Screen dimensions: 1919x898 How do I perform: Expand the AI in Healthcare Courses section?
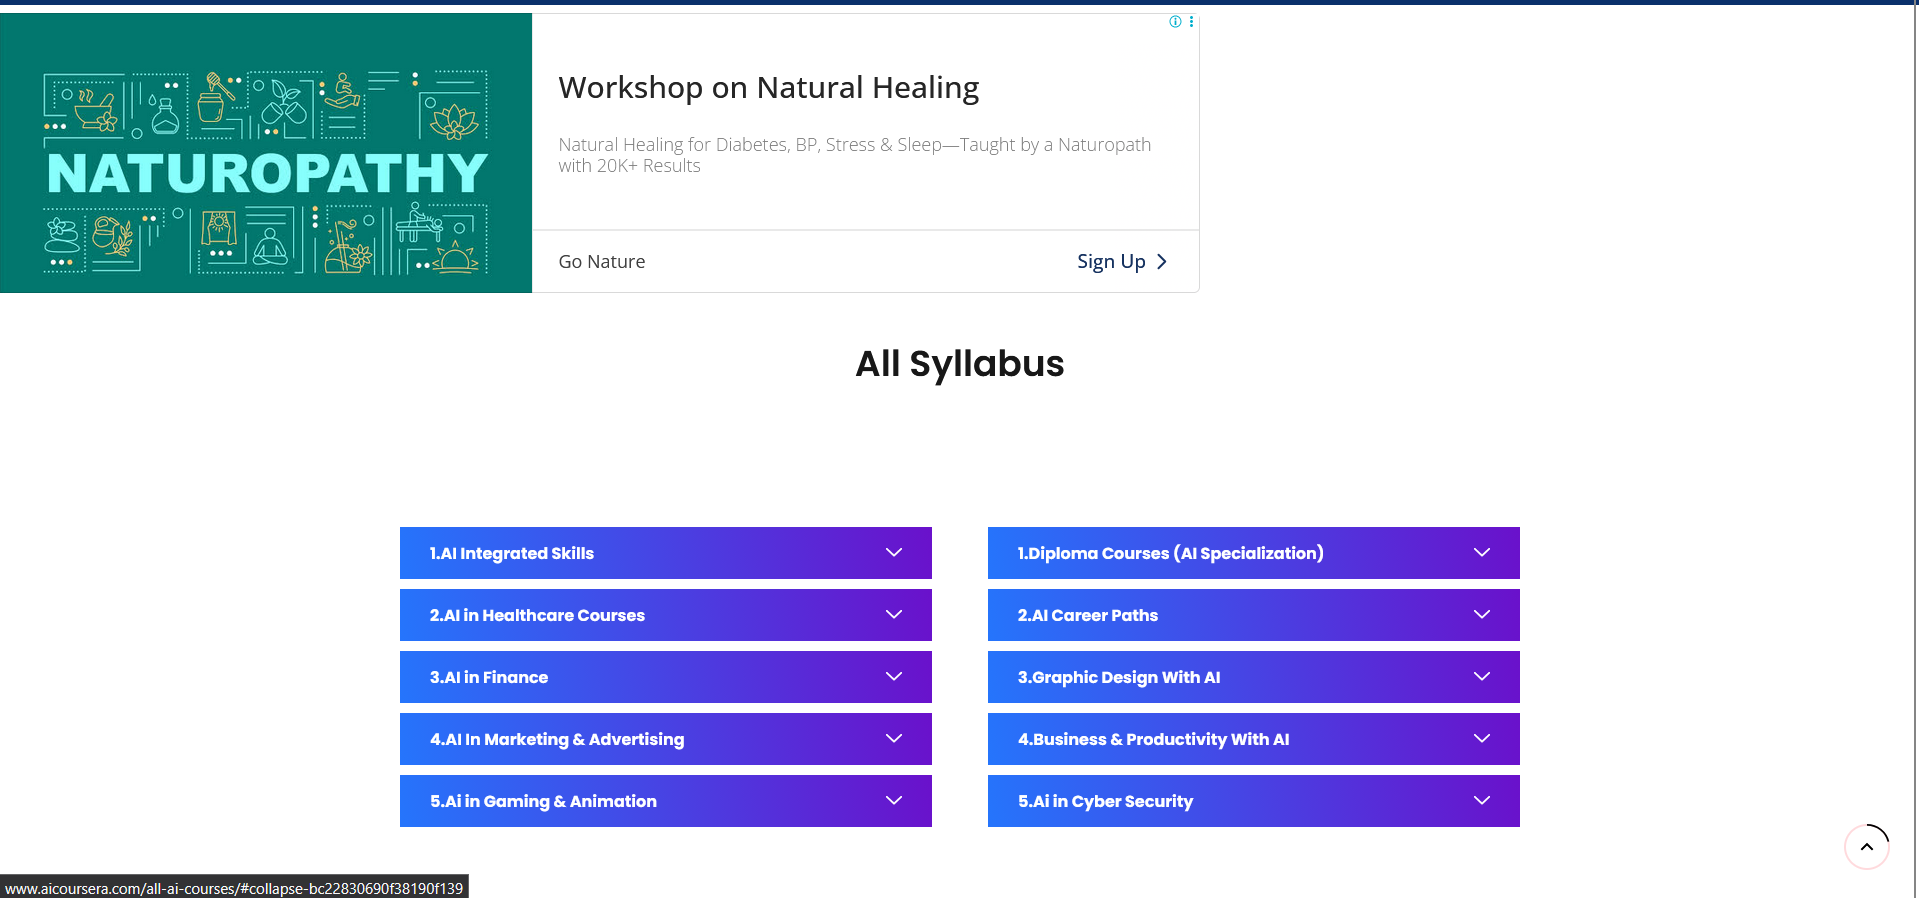537,615
